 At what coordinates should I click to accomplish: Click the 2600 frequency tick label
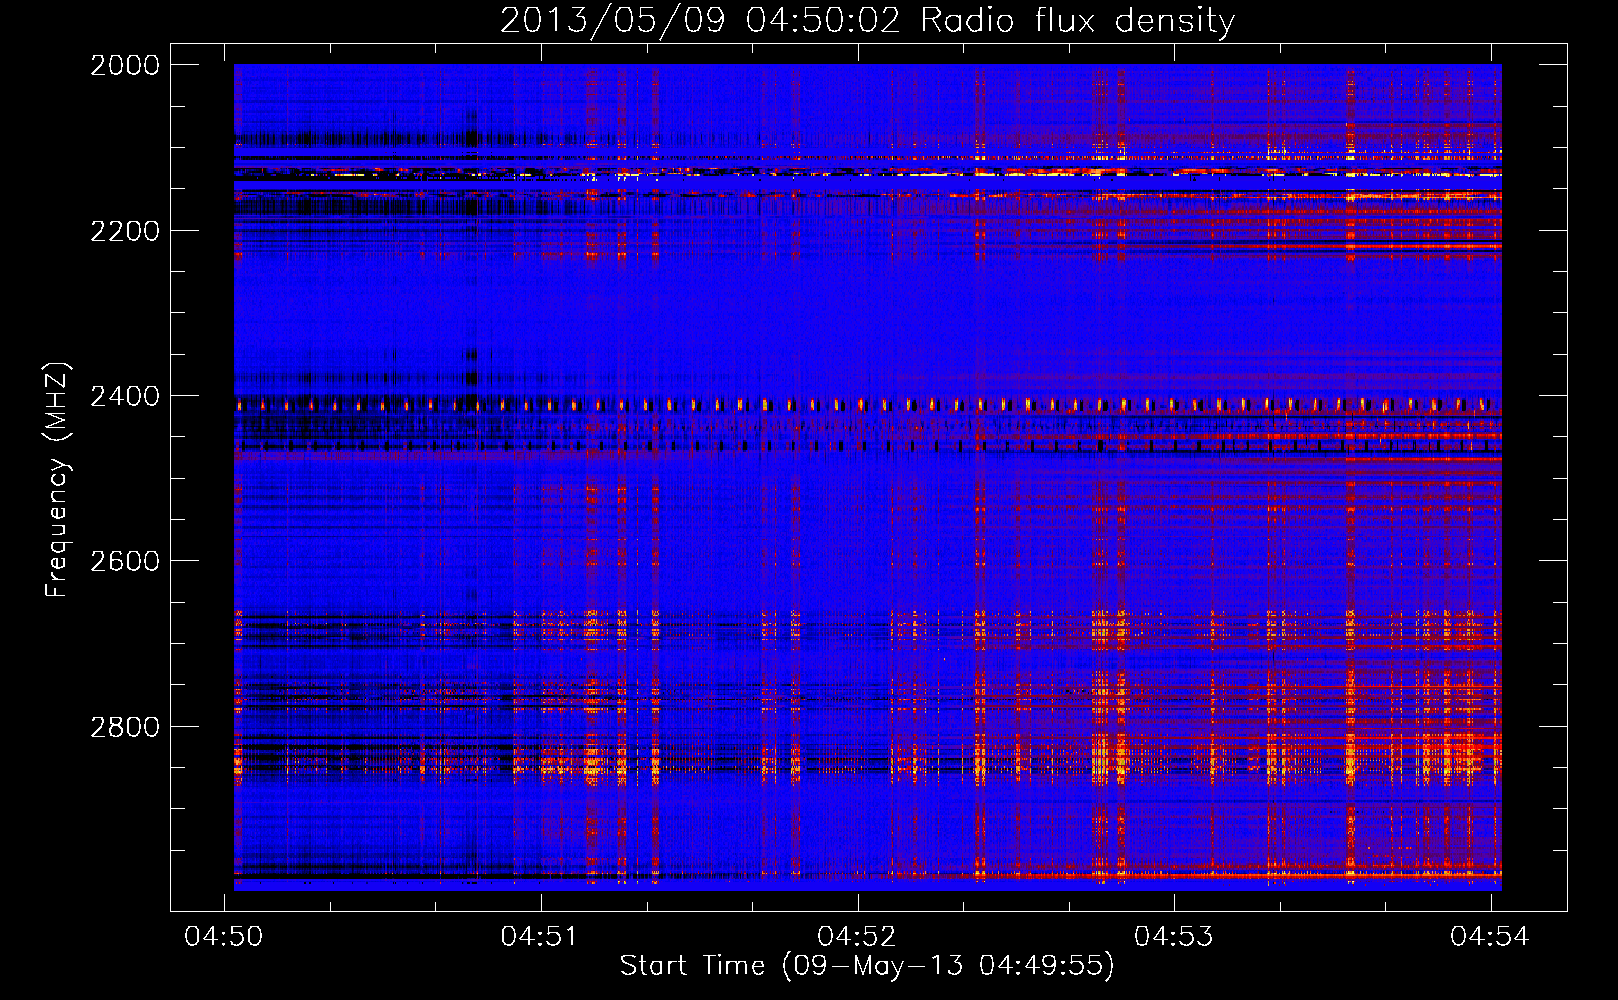125,561
